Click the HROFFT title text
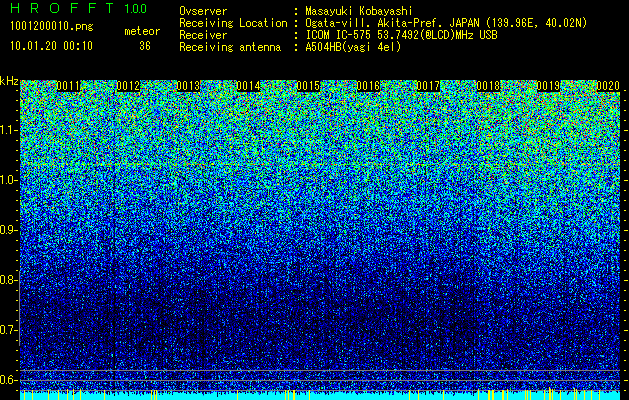629x400 pixels. 62,8
